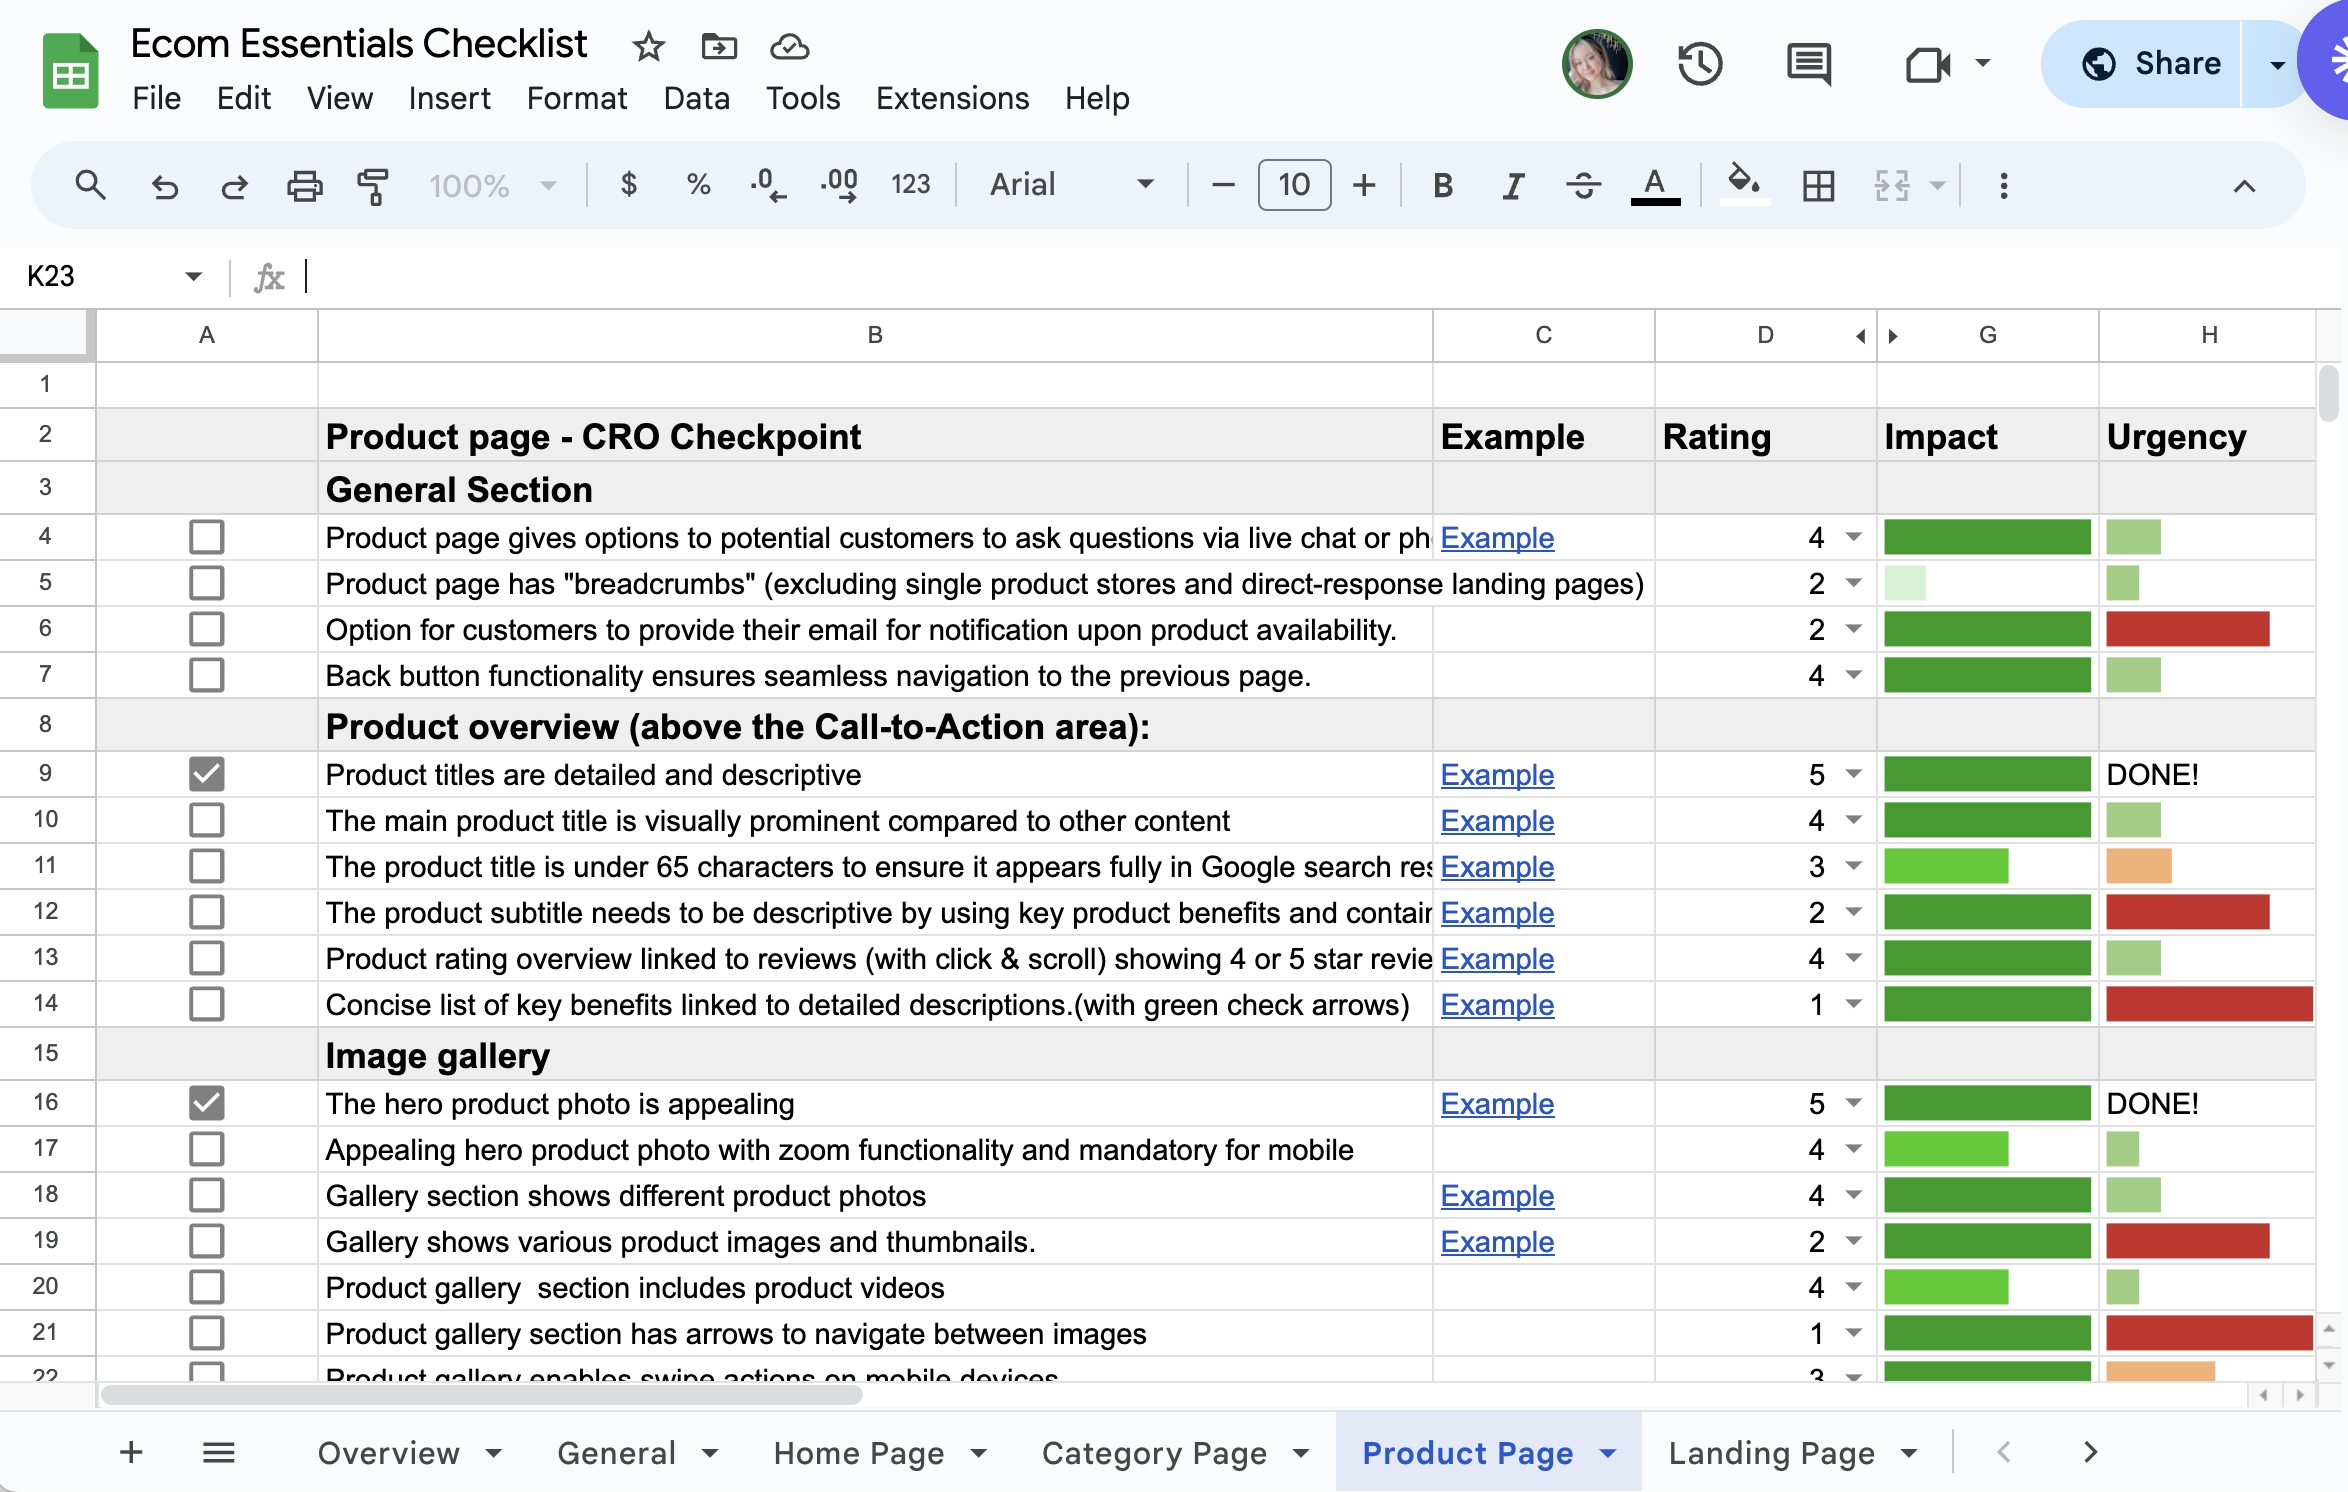Check the breadcrumbs row checkbox

(207, 583)
